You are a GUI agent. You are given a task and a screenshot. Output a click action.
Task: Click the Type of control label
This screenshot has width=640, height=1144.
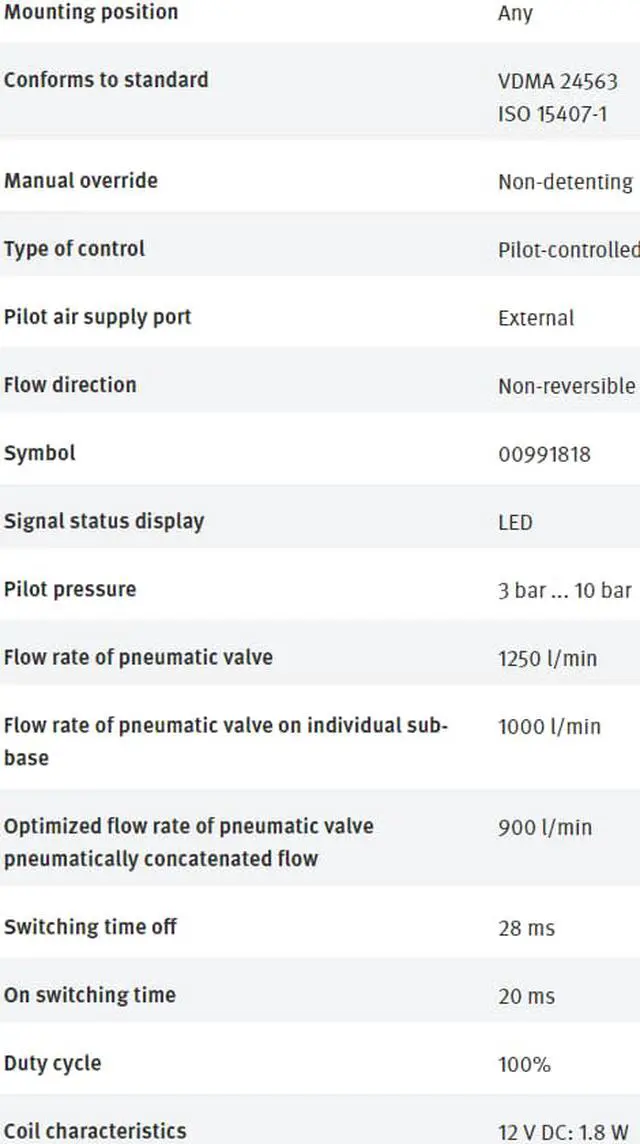(75, 249)
